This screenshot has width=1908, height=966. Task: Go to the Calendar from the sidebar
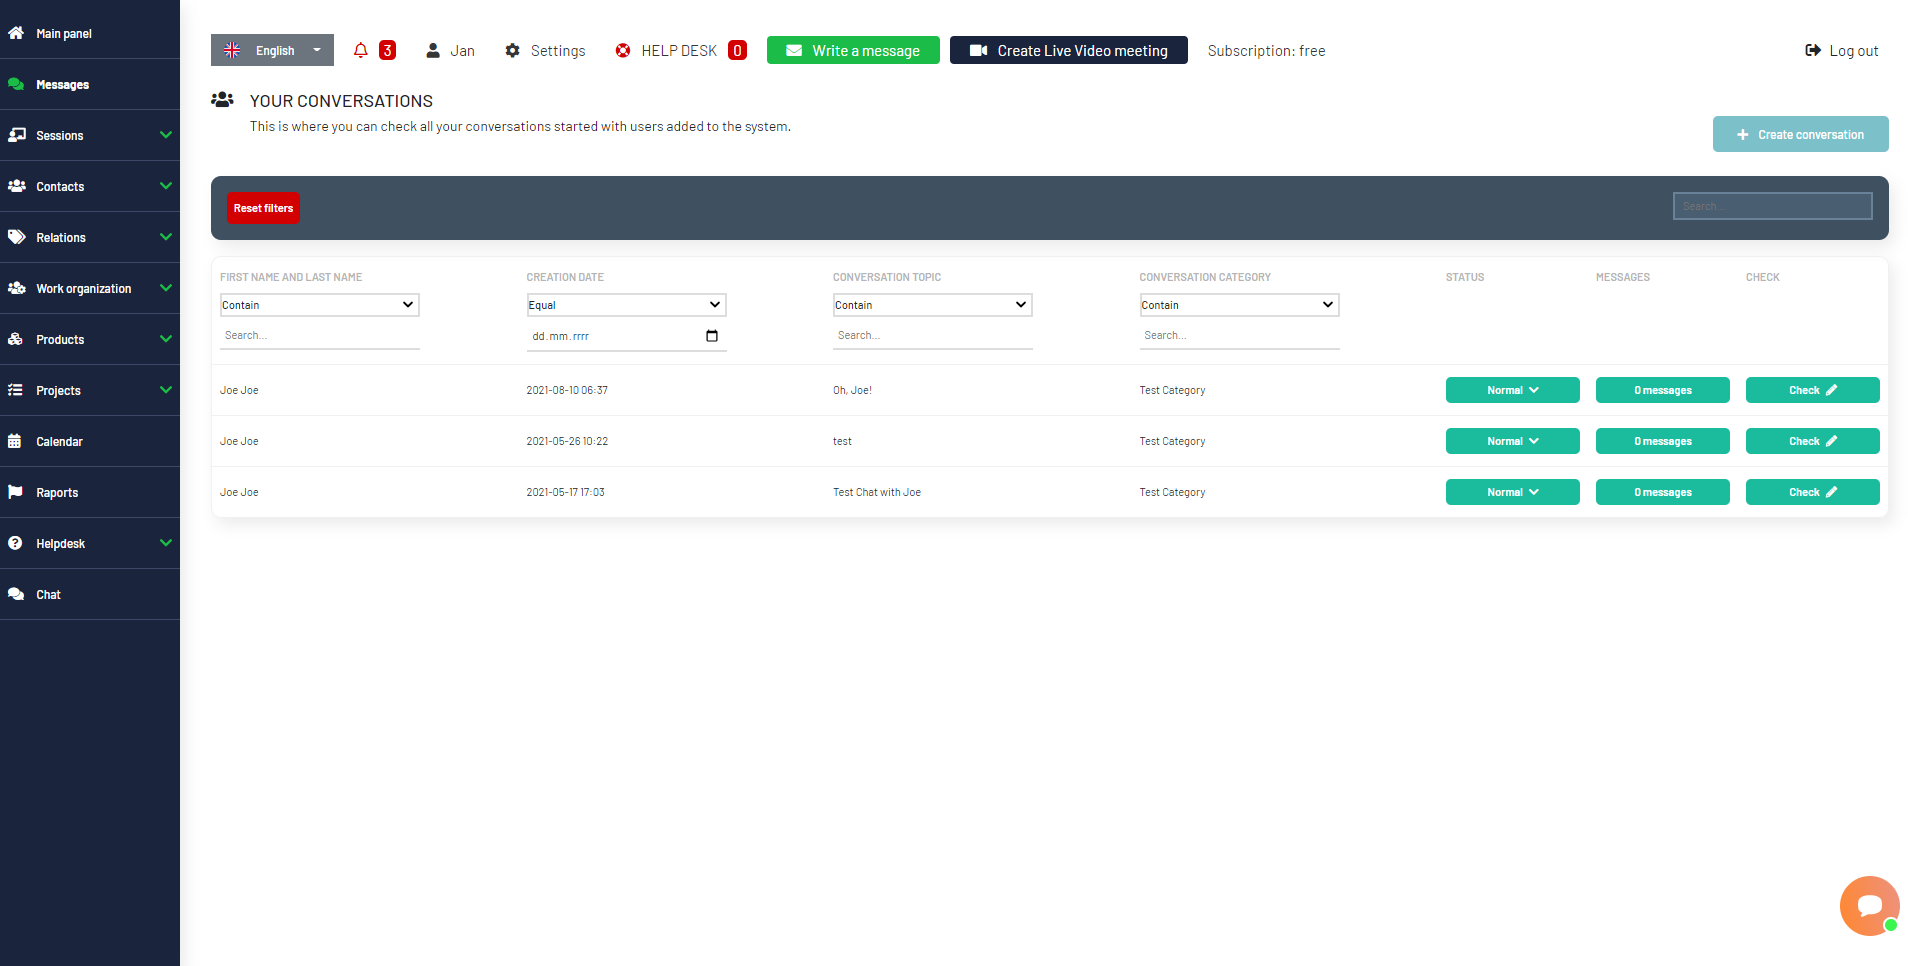[x=60, y=441]
